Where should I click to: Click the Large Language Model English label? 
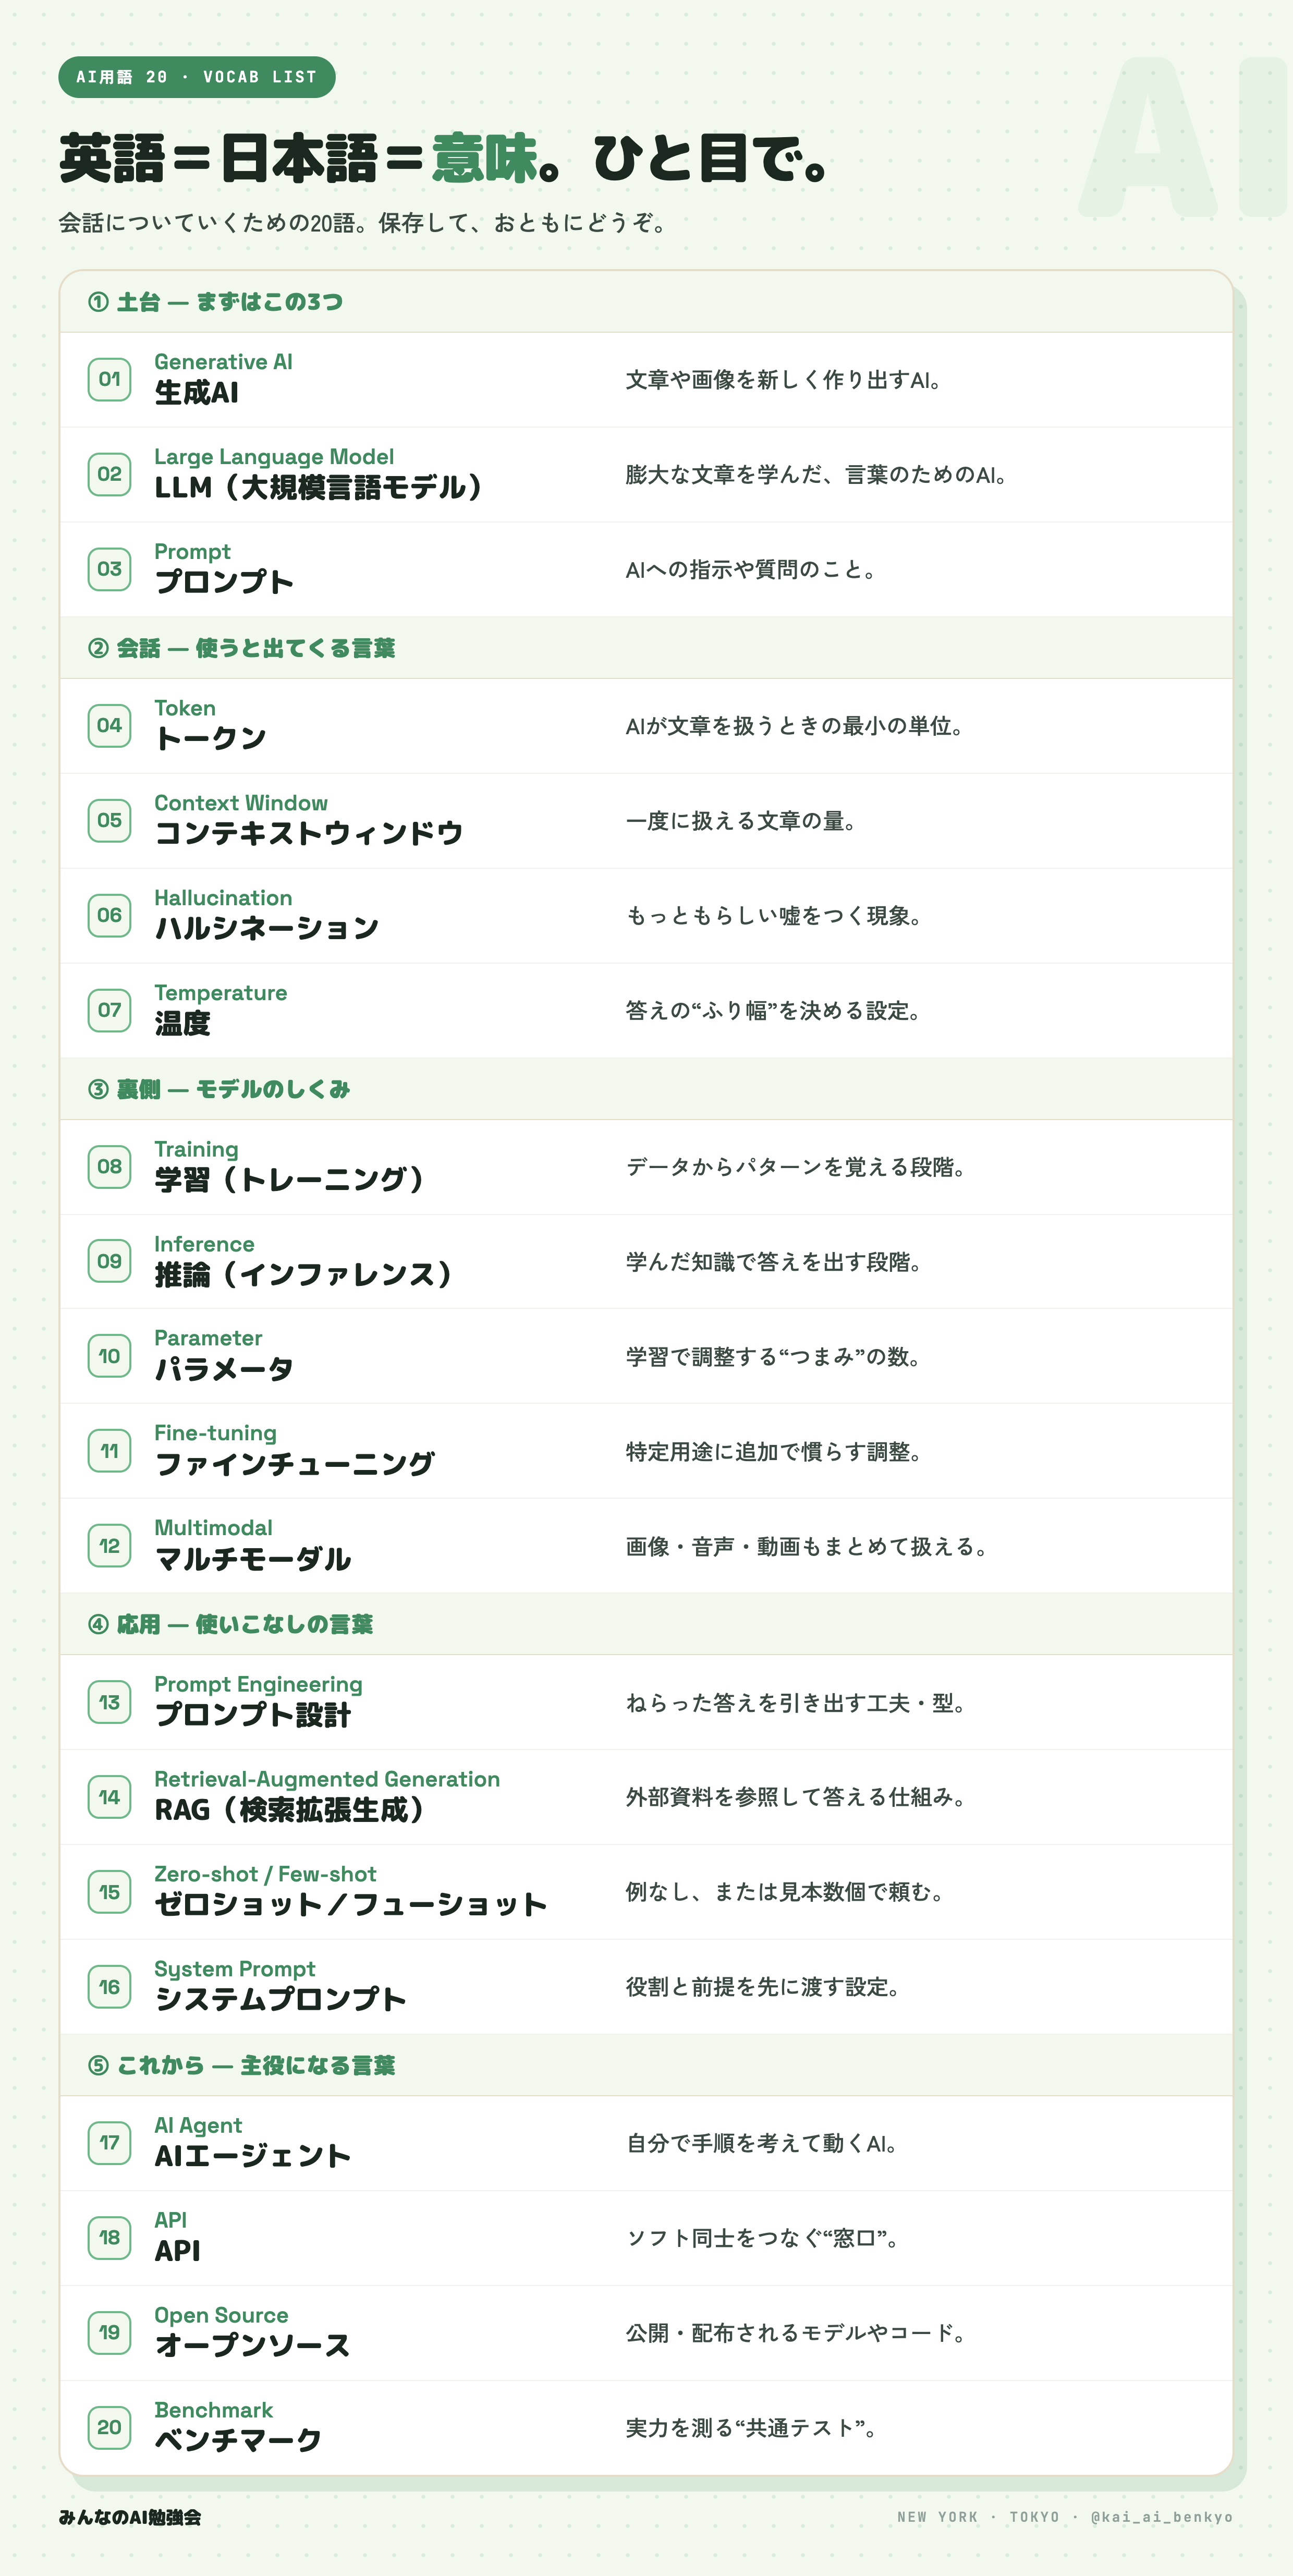click(x=274, y=457)
